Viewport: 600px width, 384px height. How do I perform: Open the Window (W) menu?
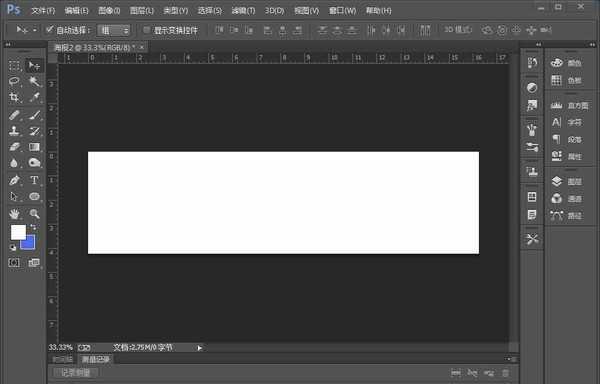point(342,11)
